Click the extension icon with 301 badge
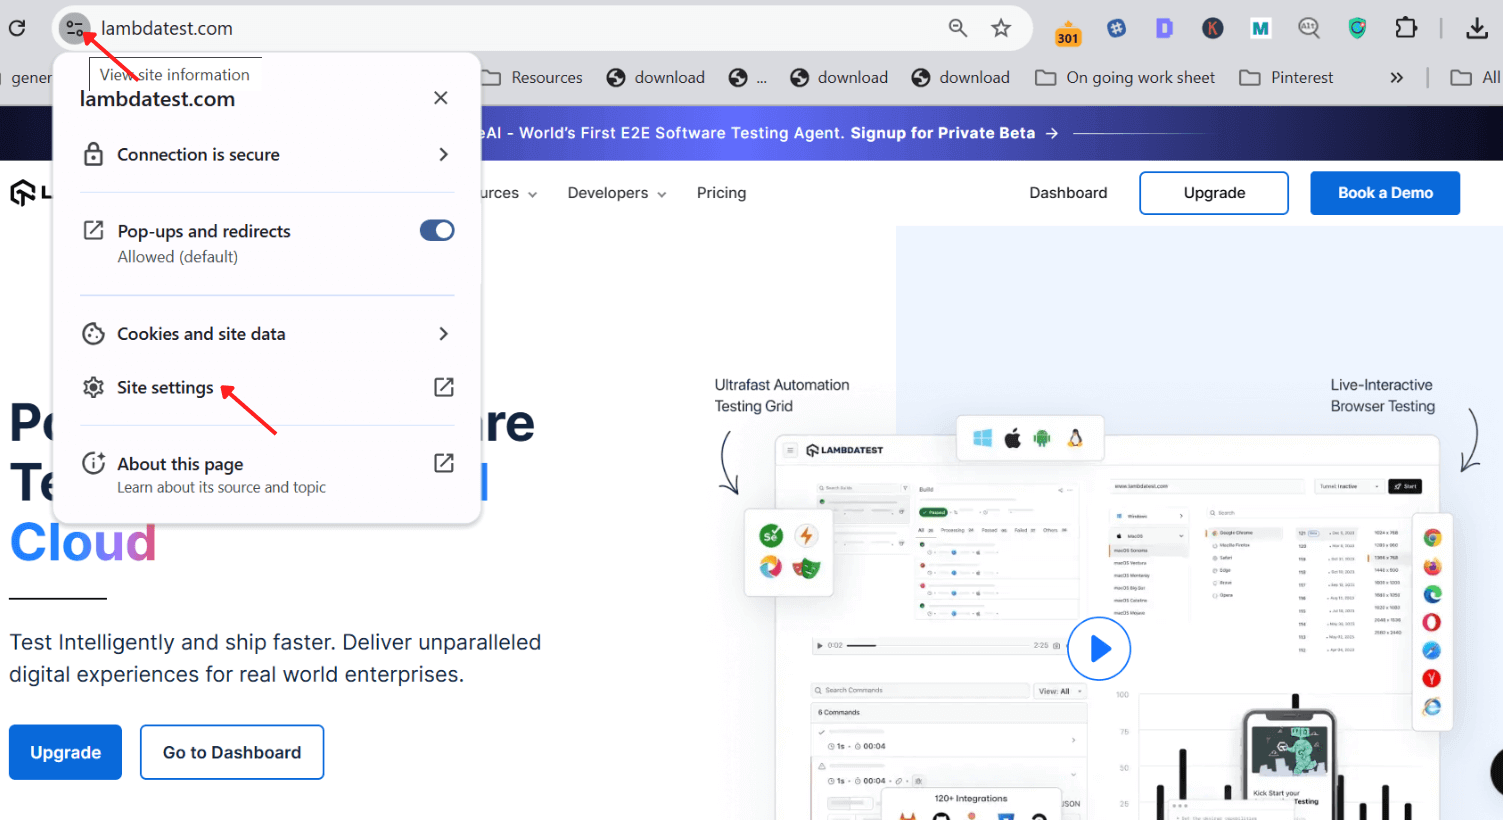The width and height of the screenshot is (1503, 820). click(1068, 30)
